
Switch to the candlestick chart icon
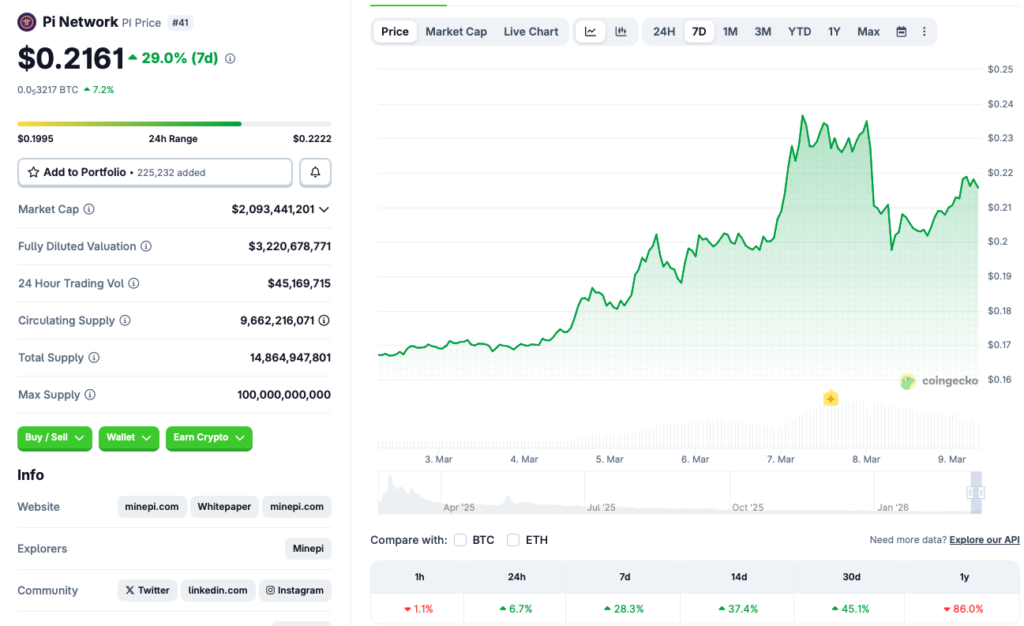click(x=621, y=31)
